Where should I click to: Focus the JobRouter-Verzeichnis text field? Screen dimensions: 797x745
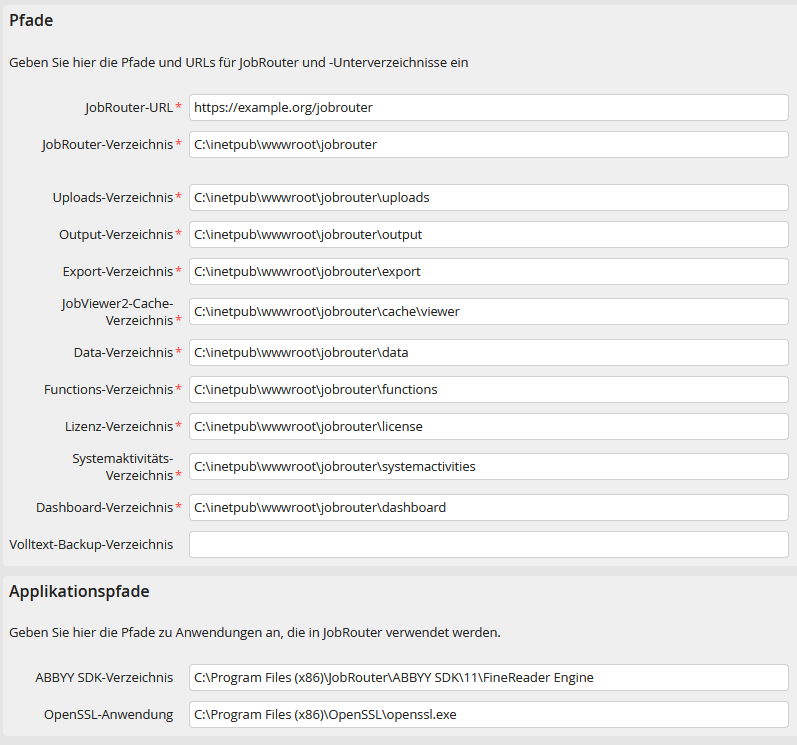(488, 145)
